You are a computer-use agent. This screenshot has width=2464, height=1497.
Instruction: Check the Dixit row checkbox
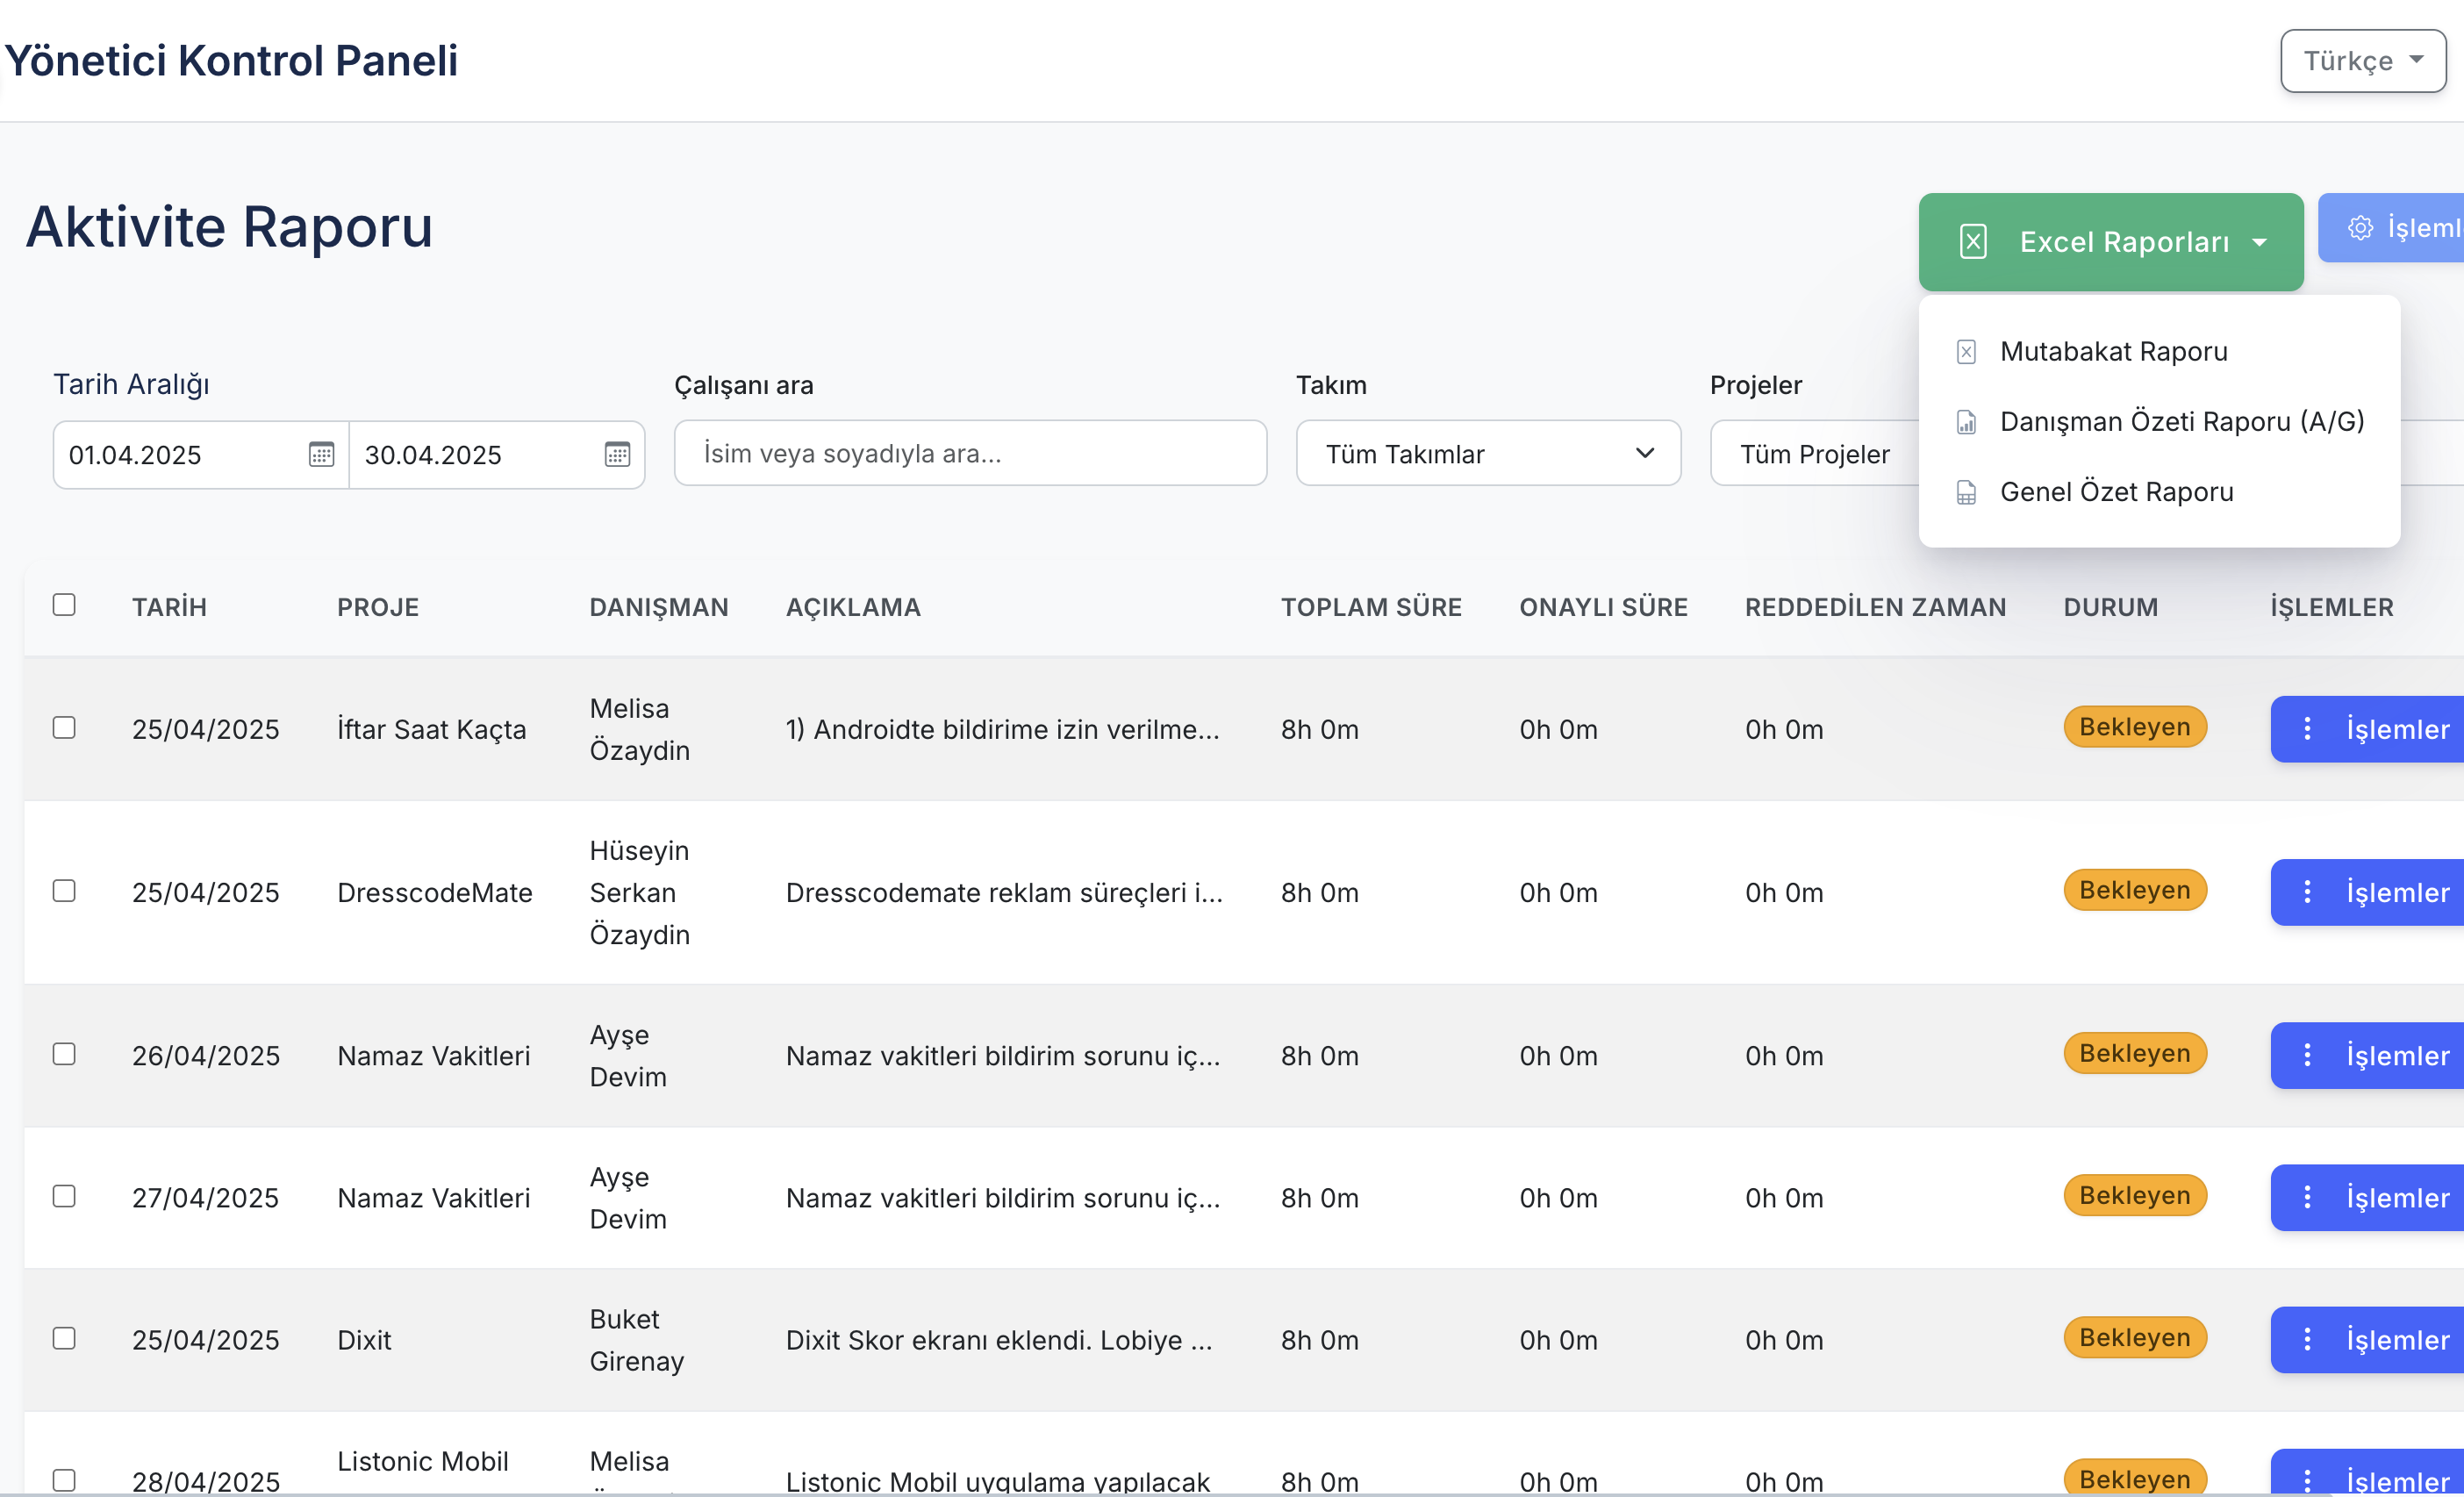click(64, 1338)
